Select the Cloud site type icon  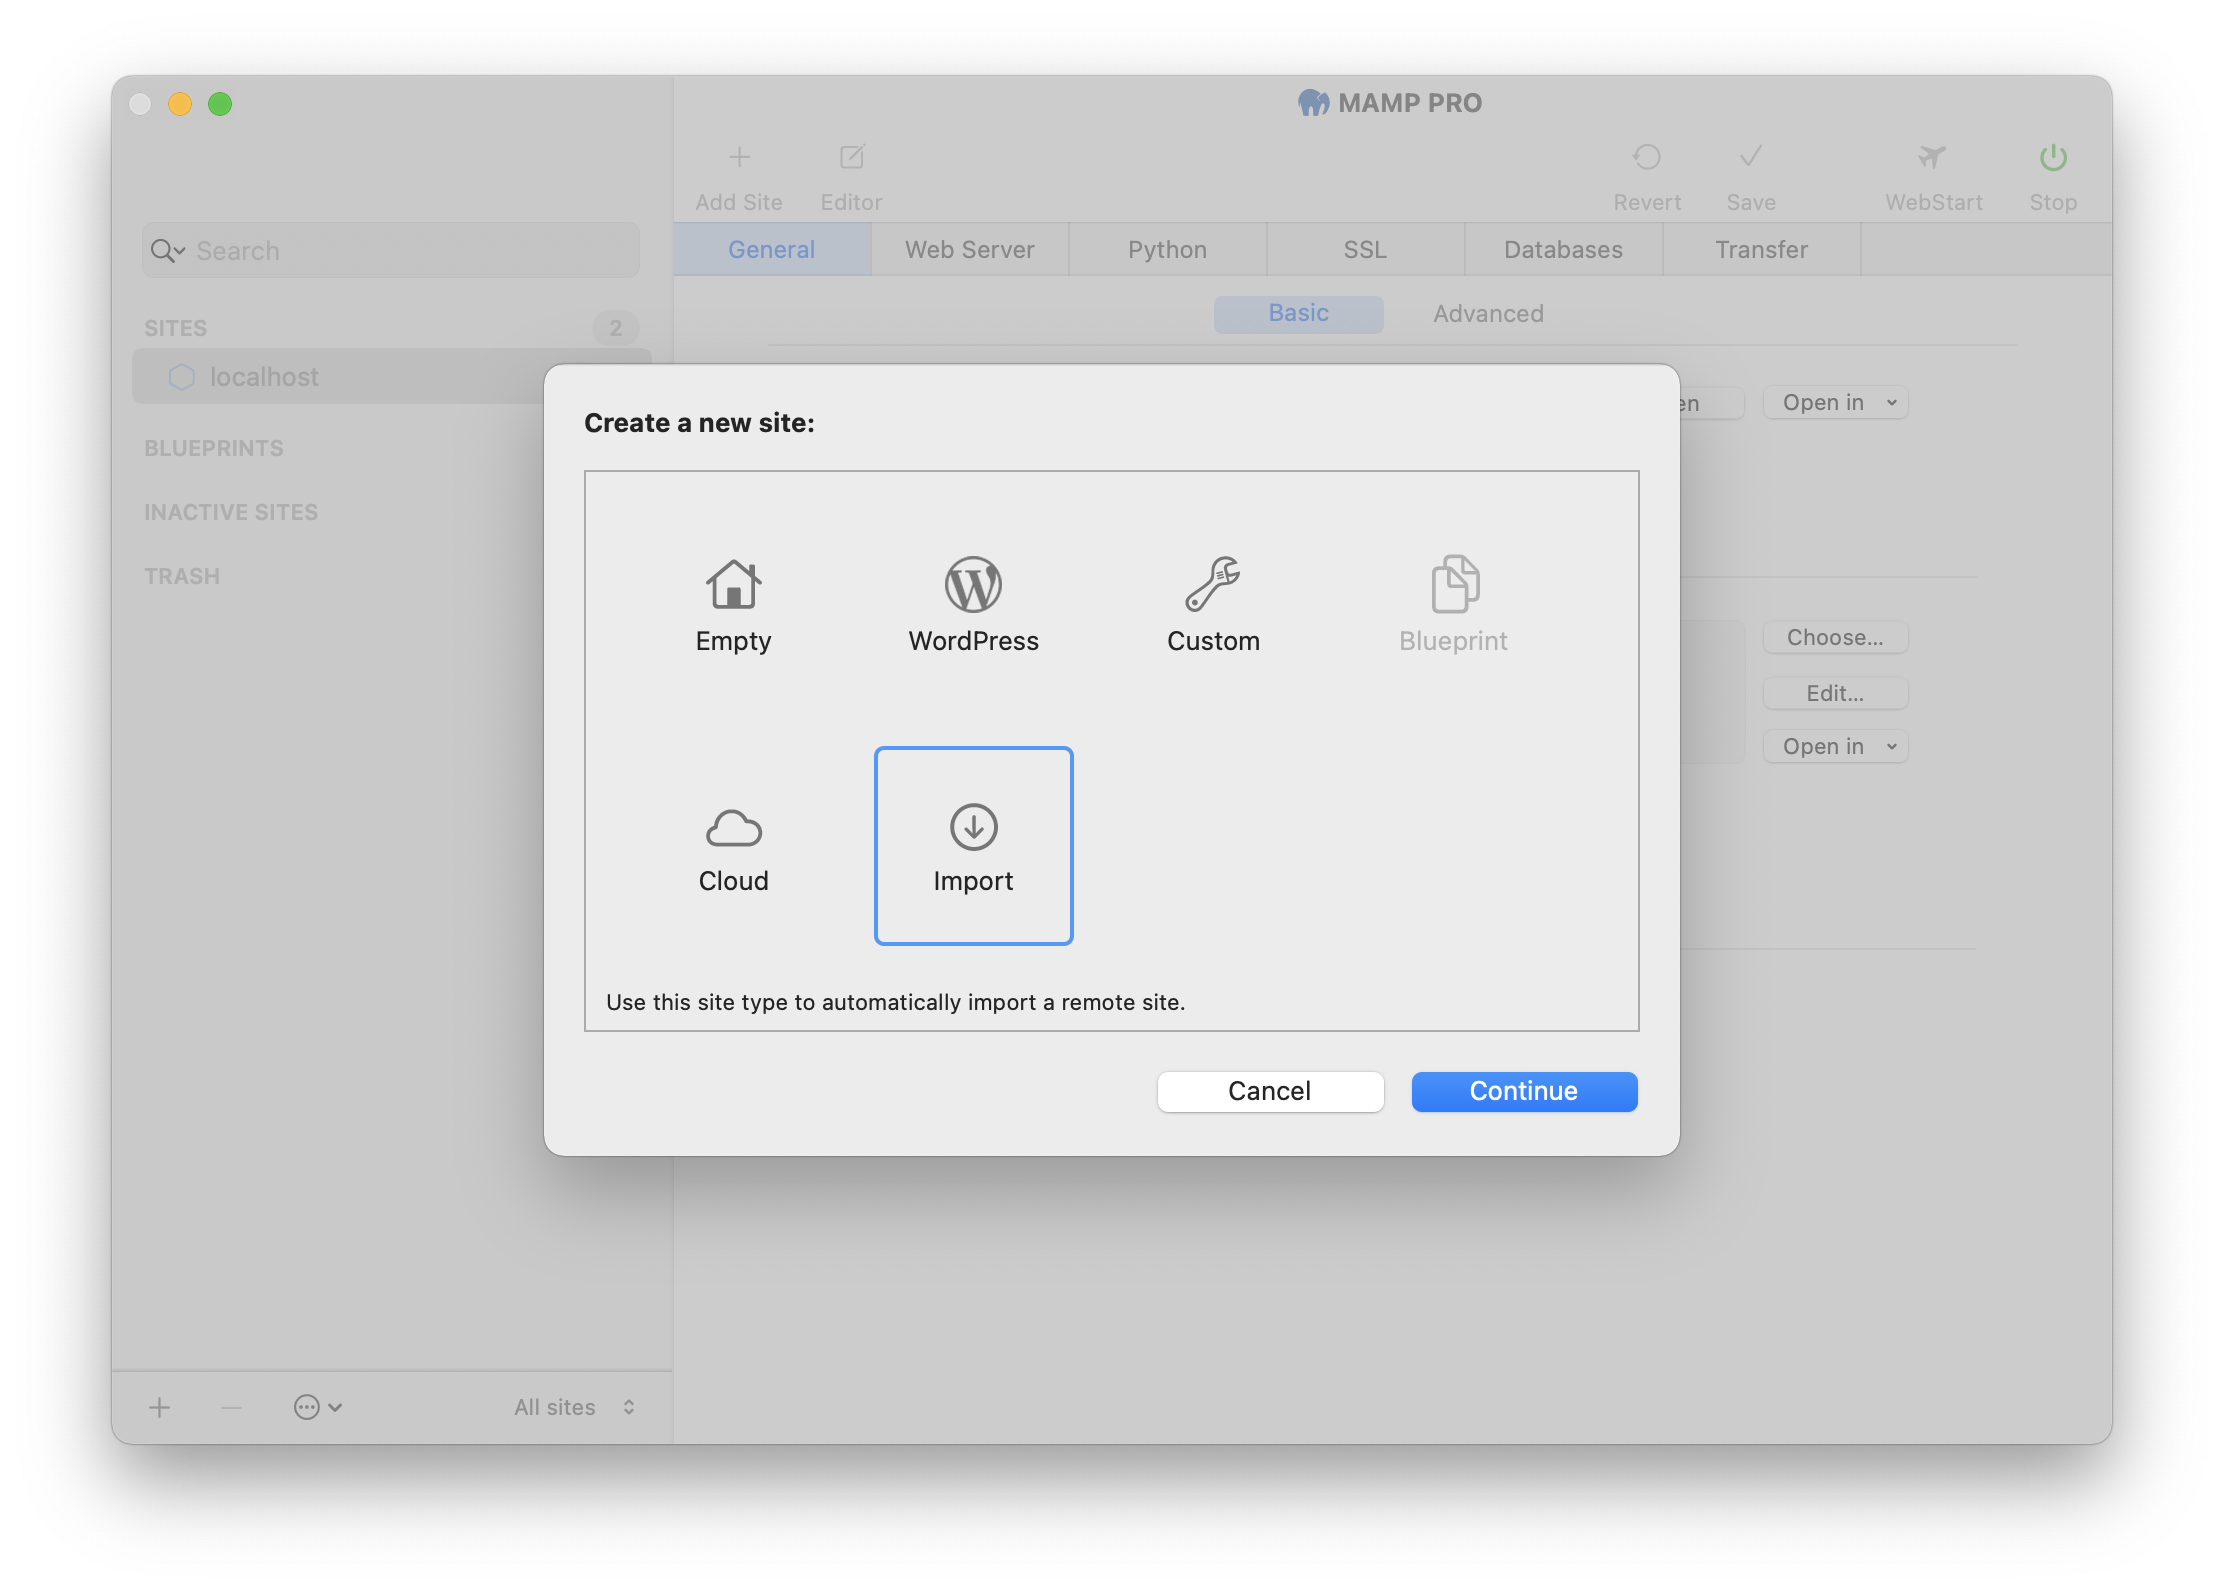tap(732, 825)
